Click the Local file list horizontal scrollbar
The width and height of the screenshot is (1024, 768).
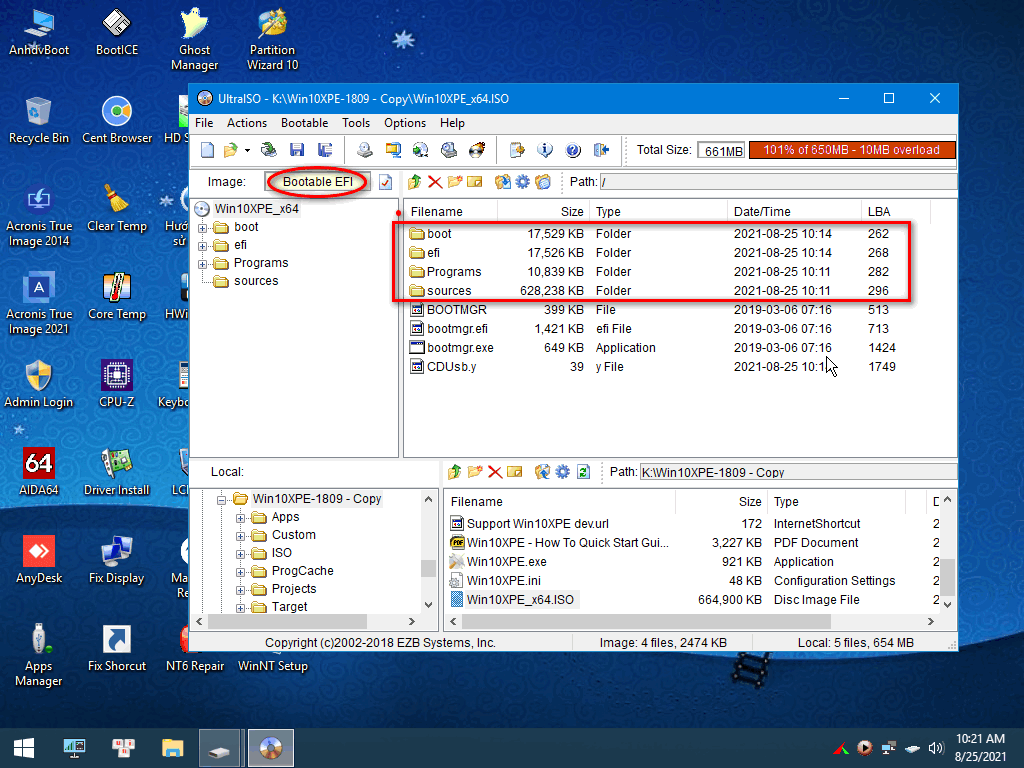[692, 622]
